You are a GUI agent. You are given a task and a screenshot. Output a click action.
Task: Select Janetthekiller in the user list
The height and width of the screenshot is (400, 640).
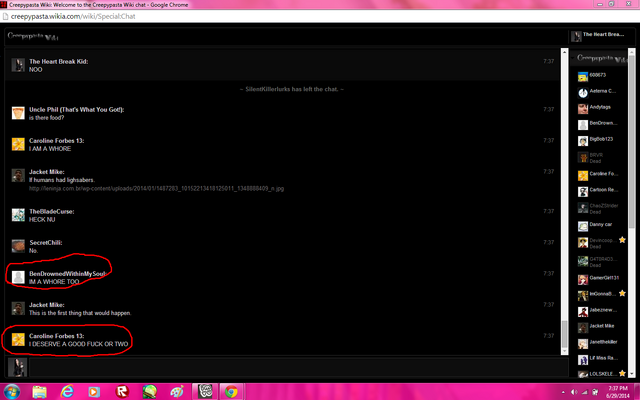click(x=599, y=343)
